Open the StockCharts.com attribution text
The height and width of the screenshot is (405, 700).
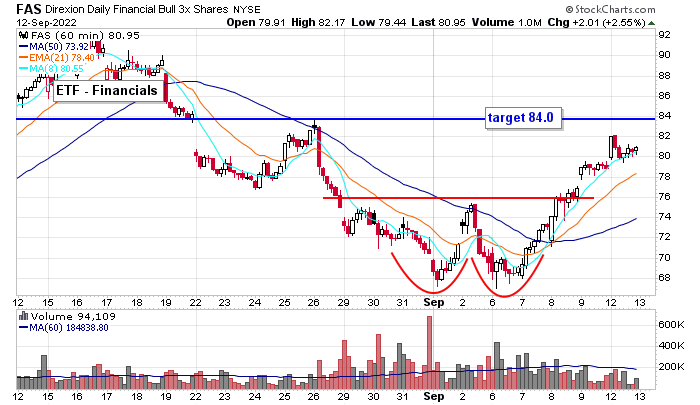pos(610,9)
